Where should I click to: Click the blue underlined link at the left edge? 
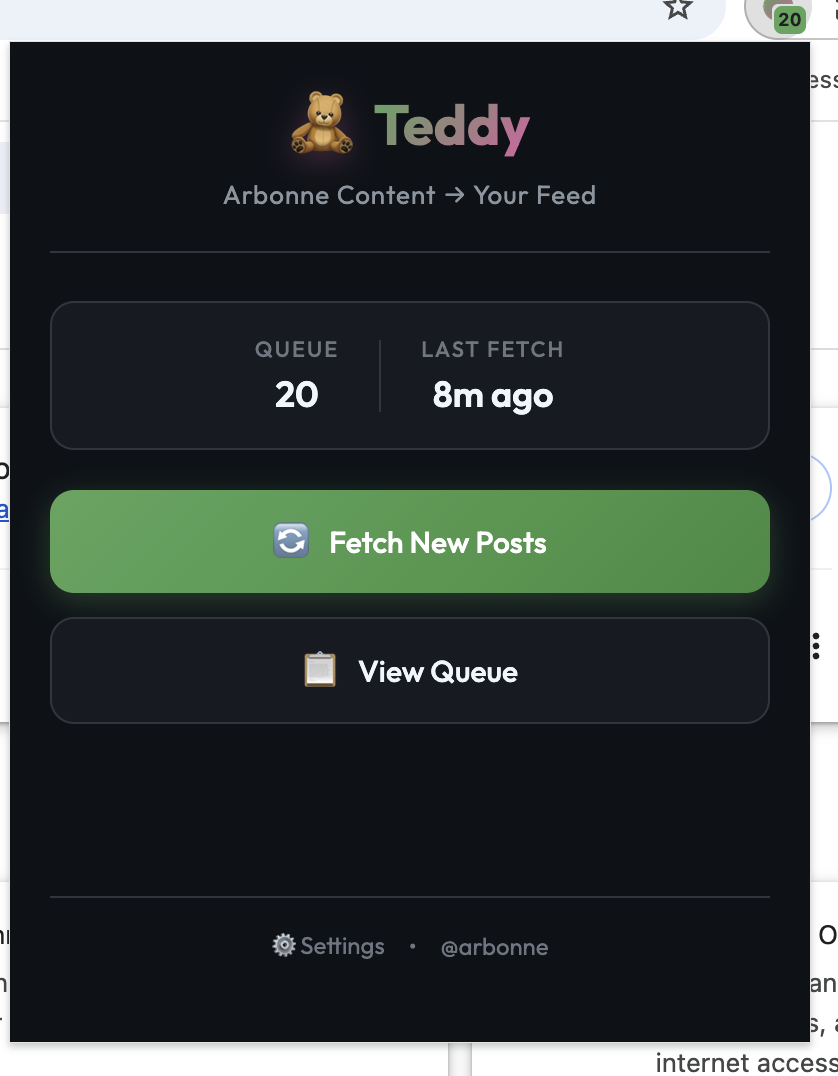pyautogui.click(x=4, y=511)
